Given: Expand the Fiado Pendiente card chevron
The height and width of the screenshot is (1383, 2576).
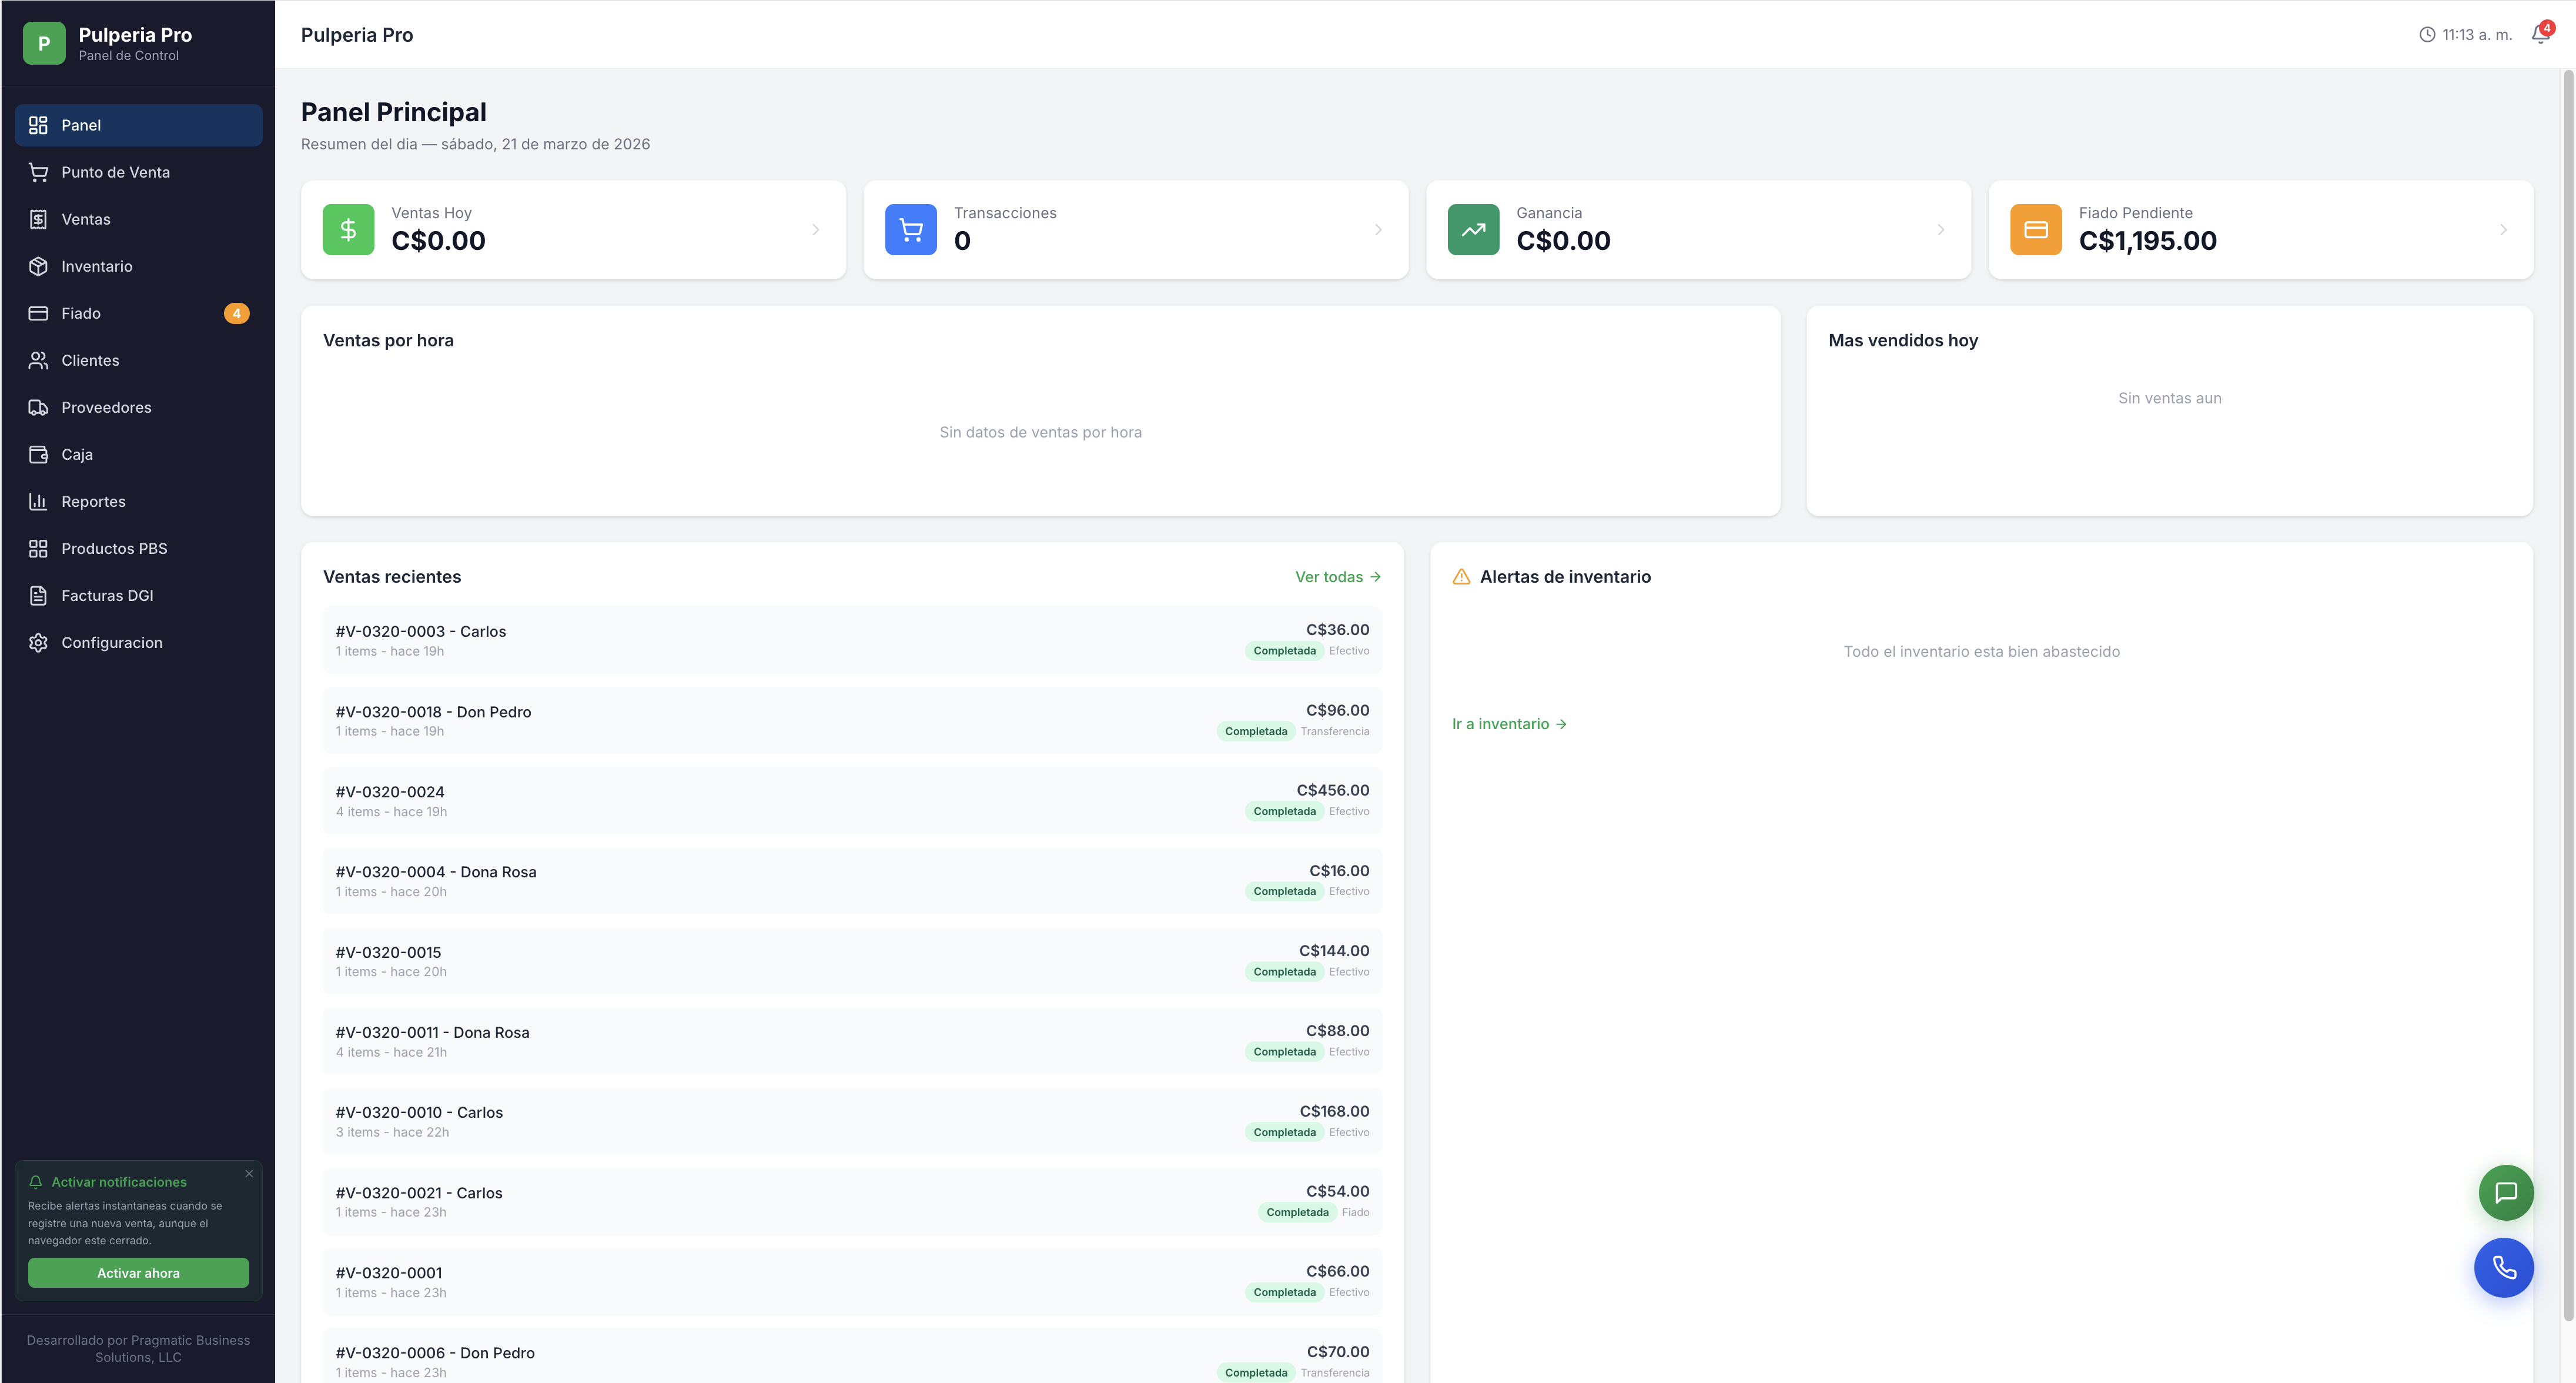Looking at the screenshot, I should (2503, 230).
